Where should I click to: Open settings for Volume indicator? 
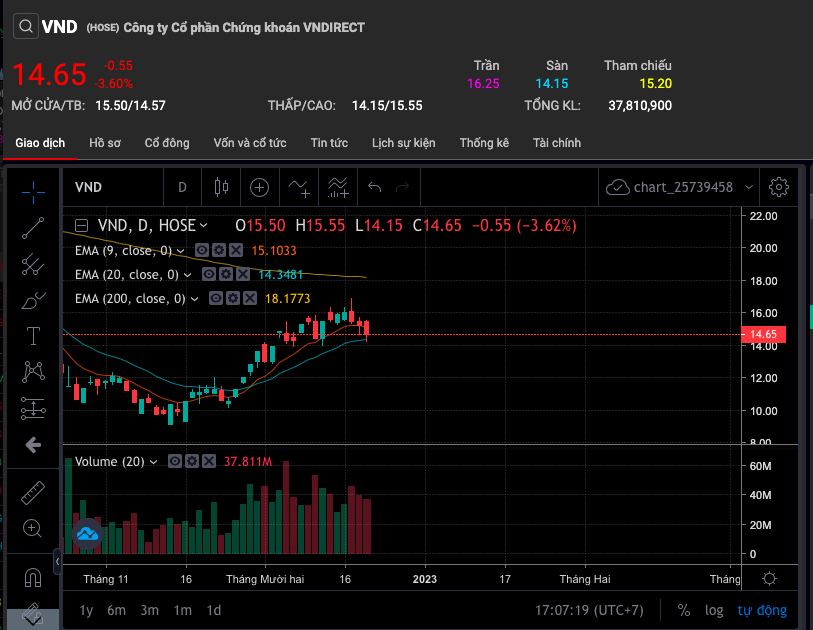[x=192, y=461]
